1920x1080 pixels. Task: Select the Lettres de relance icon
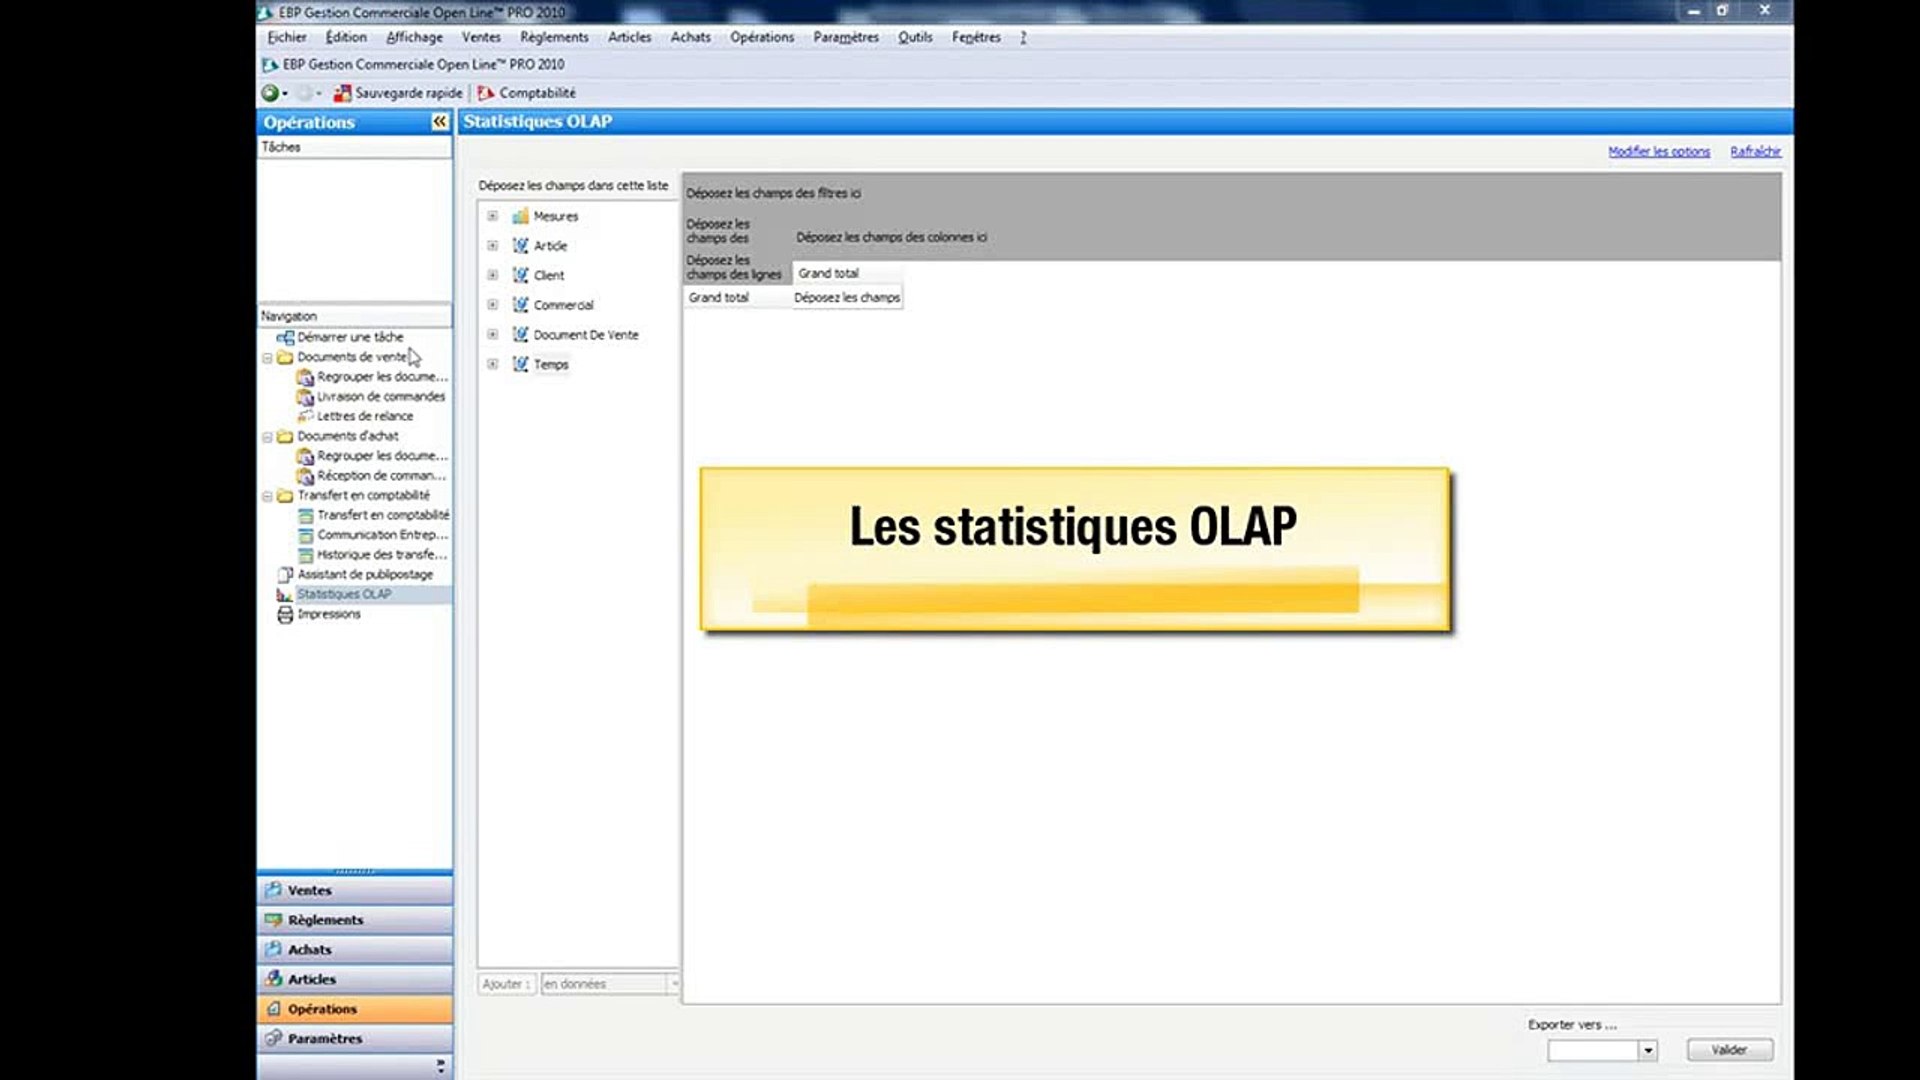[307, 415]
